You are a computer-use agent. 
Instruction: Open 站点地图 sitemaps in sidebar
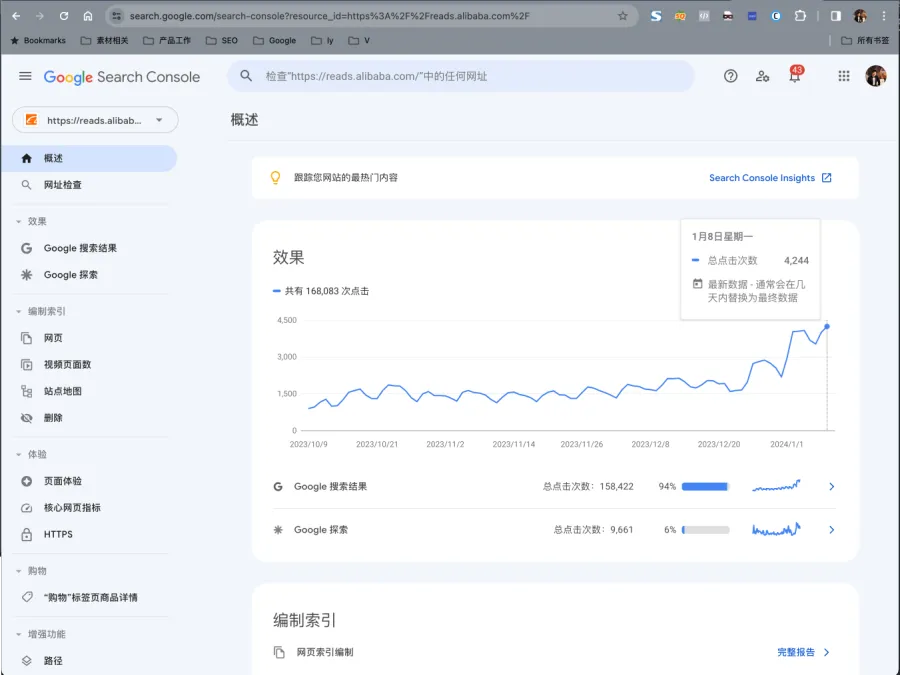(89, 391)
